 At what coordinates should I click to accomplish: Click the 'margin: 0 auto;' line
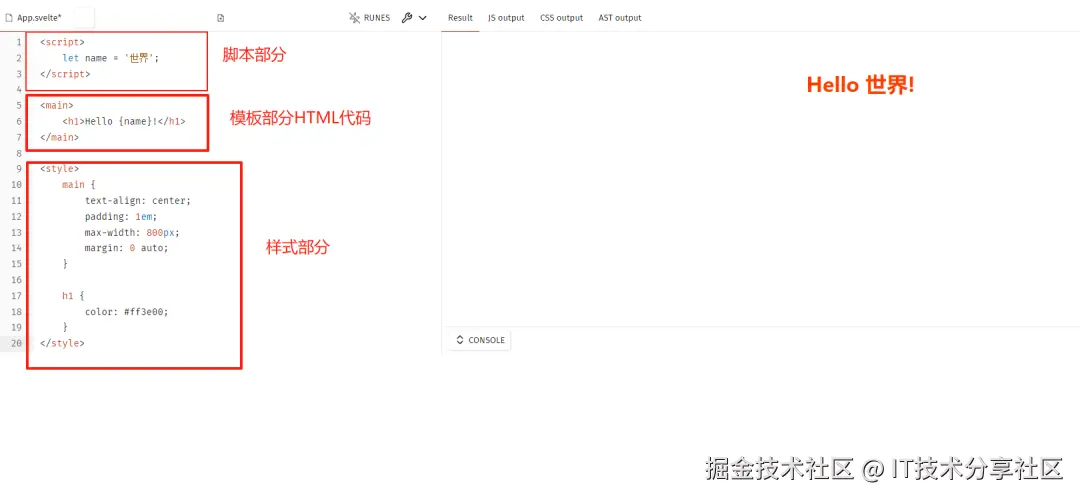127,247
